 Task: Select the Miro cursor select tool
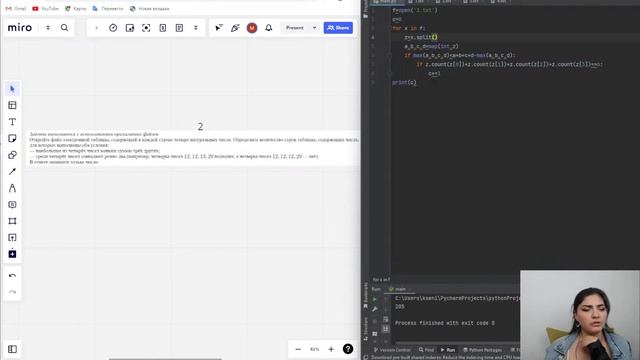[12, 89]
